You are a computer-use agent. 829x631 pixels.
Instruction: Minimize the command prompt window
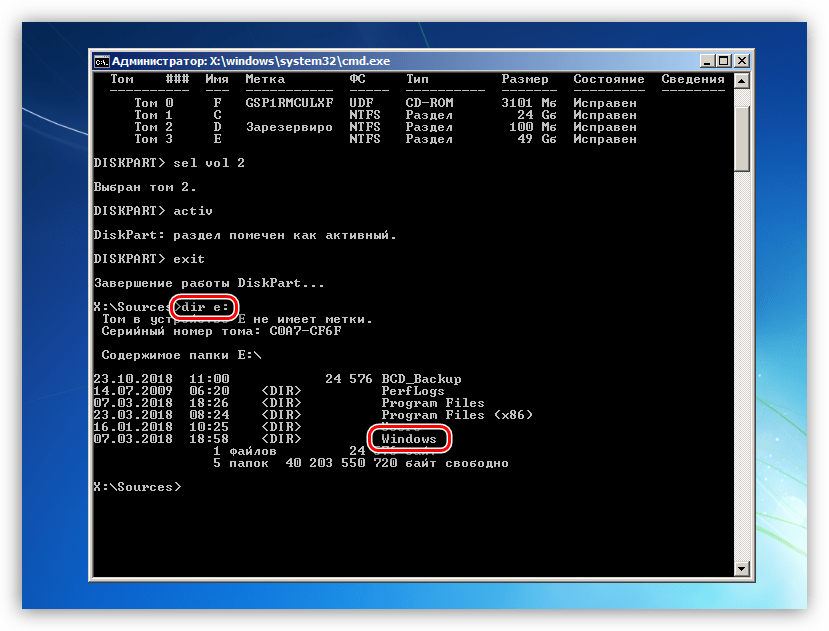pyautogui.click(x=707, y=61)
